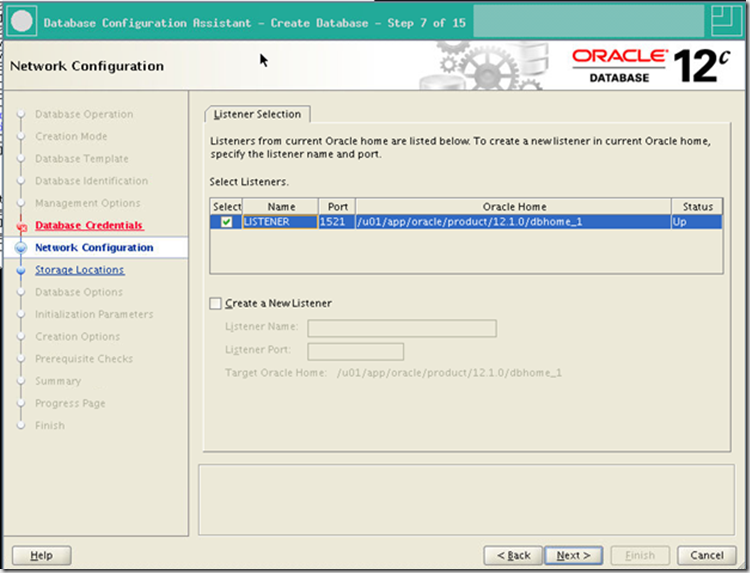
Task: Click the Storage Locations step bullet icon
Action: click(21, 270)
